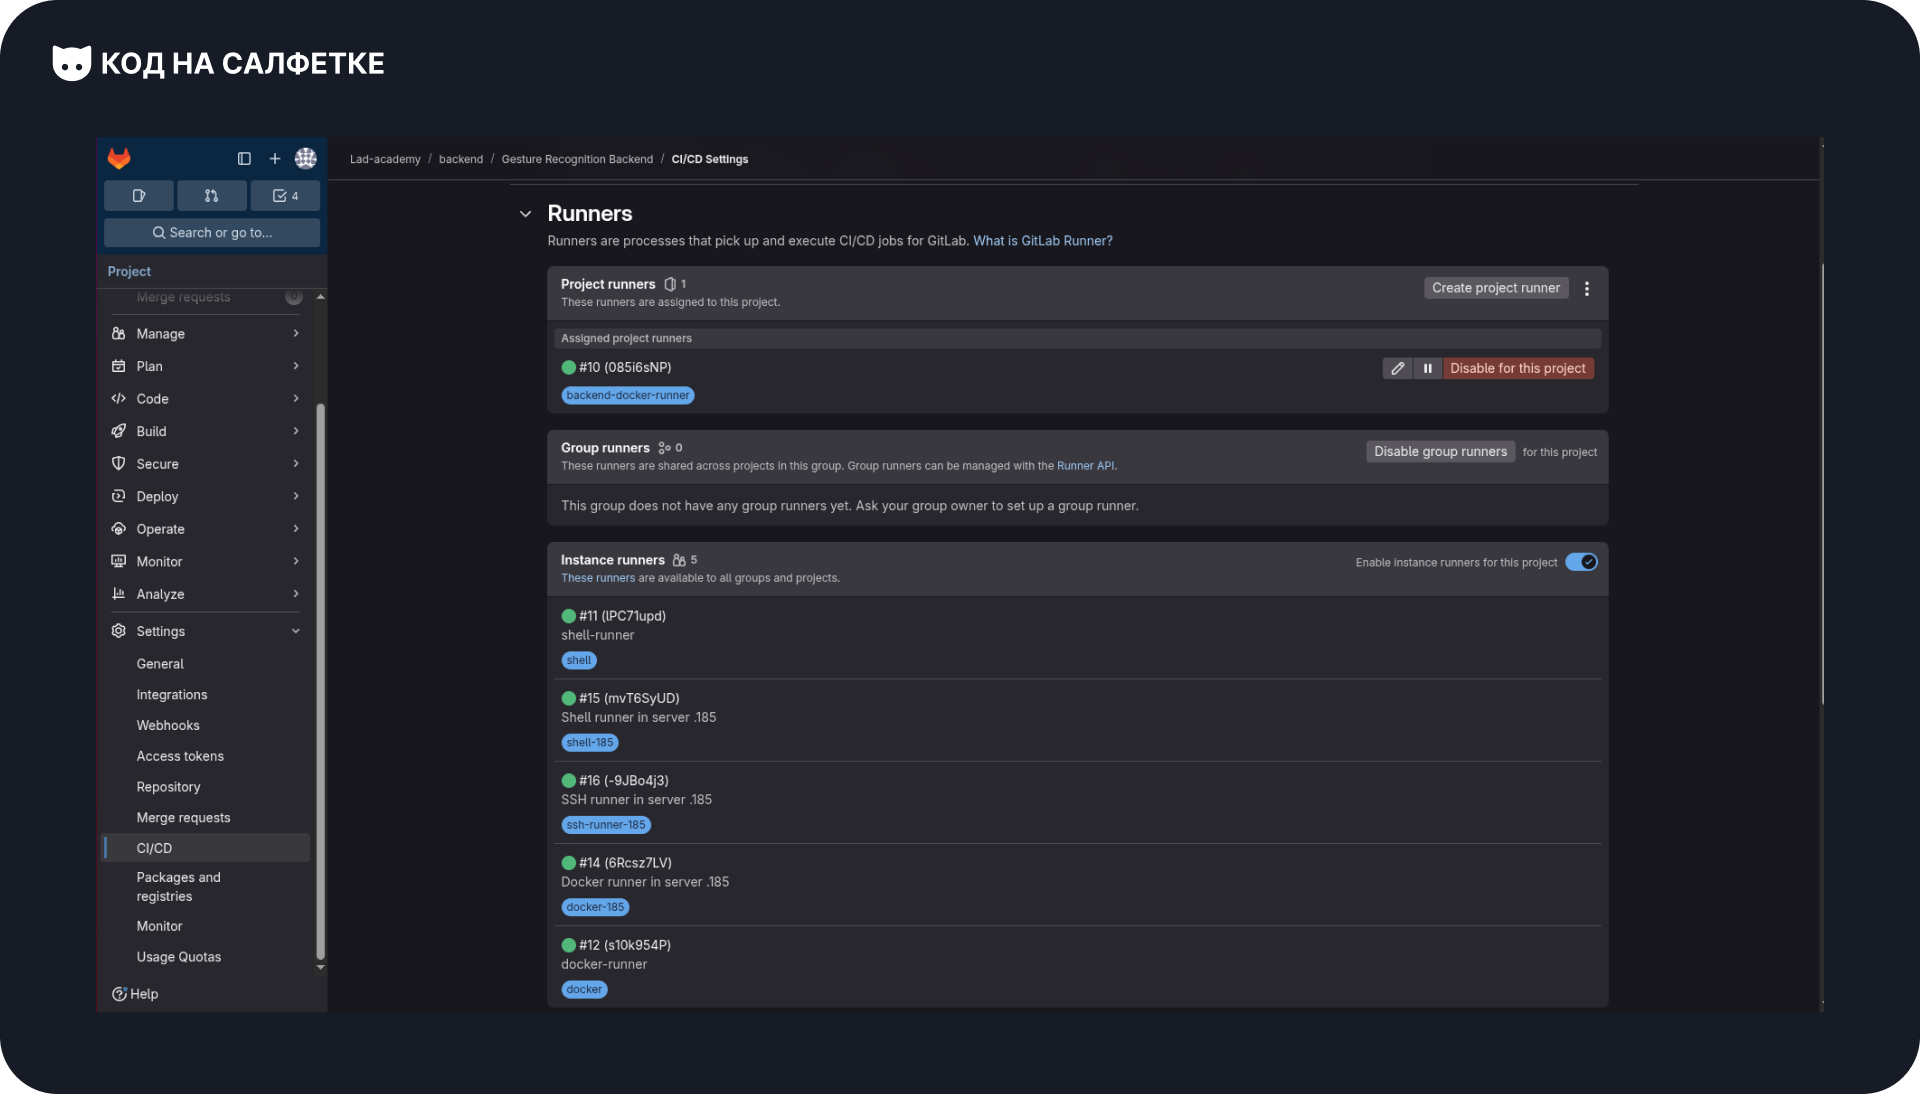The image size is (1920, 1094).
Task: Toggle the sidebar collapse icon
Action: (244, 159)
